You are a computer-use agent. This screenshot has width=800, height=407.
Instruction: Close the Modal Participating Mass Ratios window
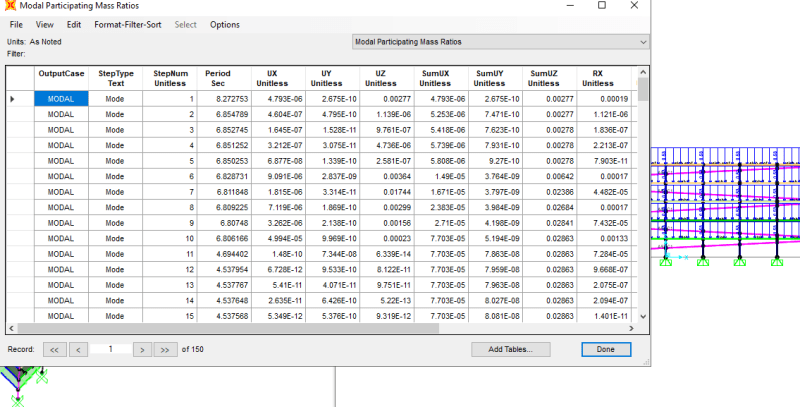(634, 6)
